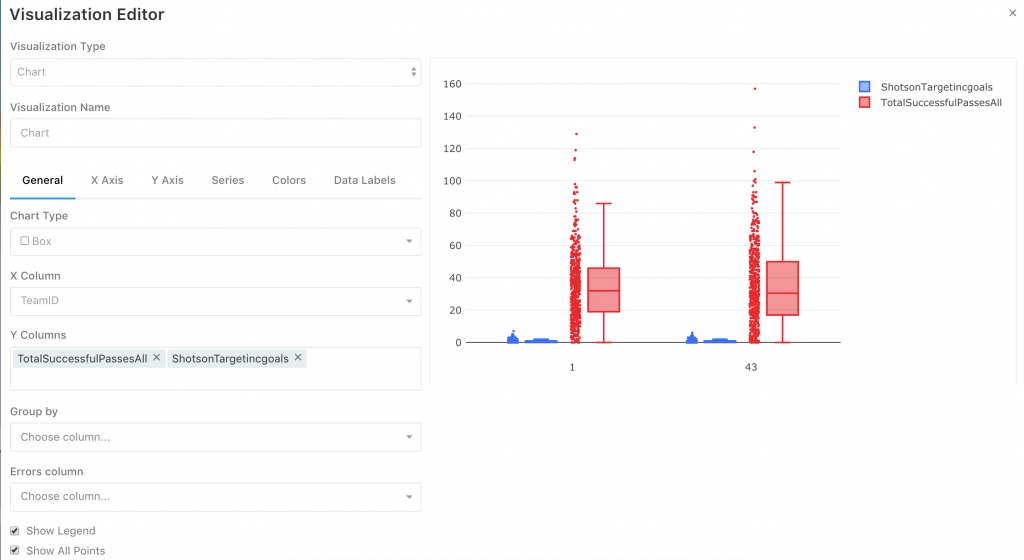Click the Visualization Name input field

point(216,133)
